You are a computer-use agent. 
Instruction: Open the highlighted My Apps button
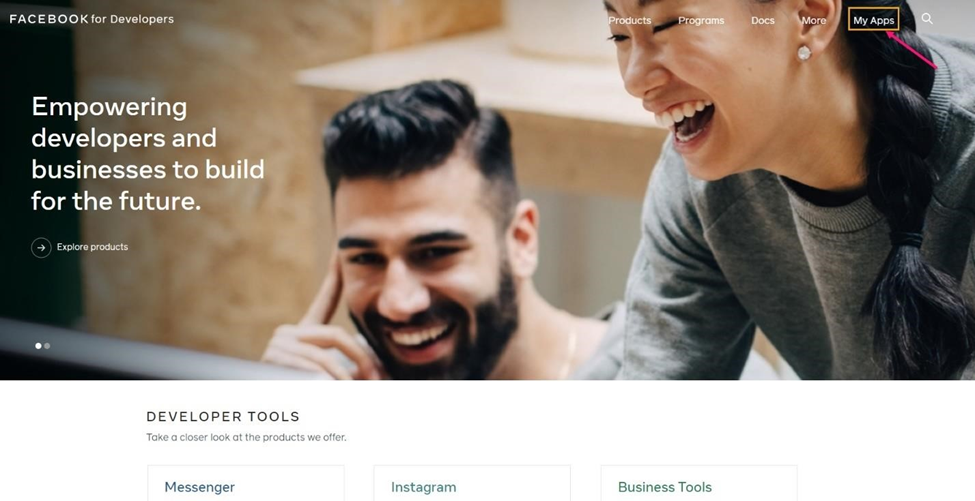tap(873, 20)
